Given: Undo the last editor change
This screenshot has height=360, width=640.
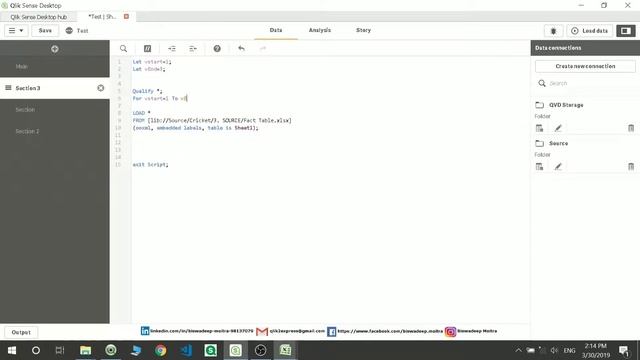Looking at the screenshot, I should pos(242,49).
